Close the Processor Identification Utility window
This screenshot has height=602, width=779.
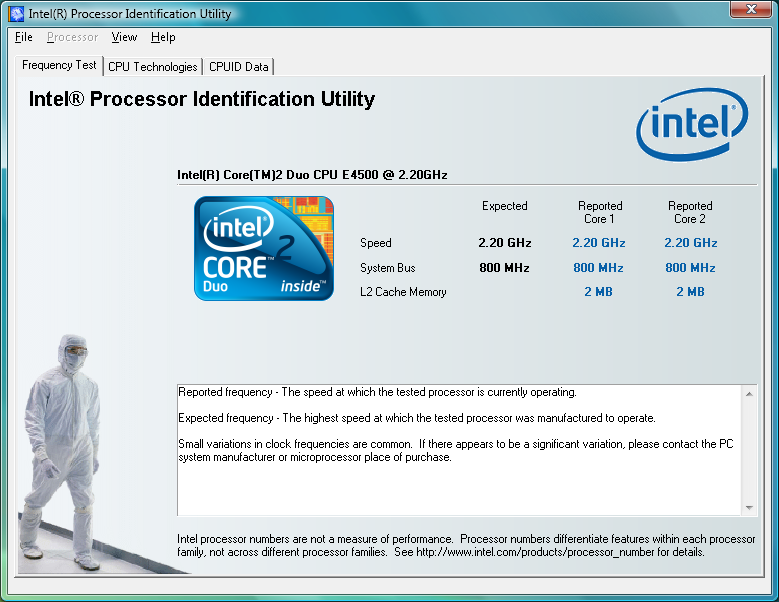[x=751, y=9]
